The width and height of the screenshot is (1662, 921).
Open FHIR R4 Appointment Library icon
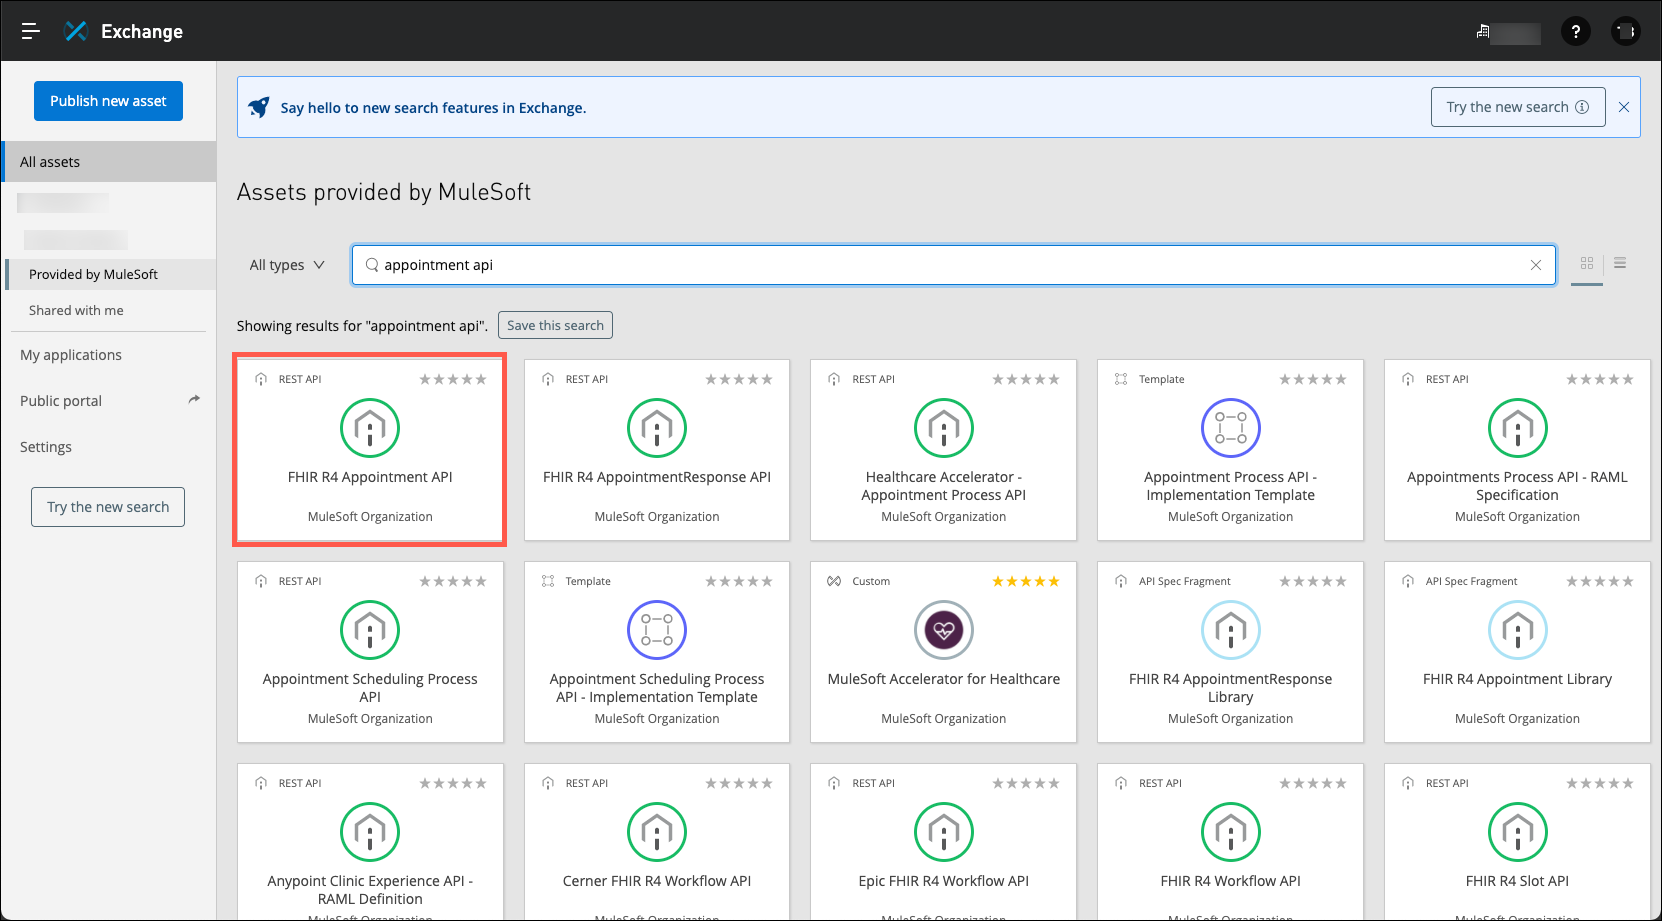(x=1518, y=630)
